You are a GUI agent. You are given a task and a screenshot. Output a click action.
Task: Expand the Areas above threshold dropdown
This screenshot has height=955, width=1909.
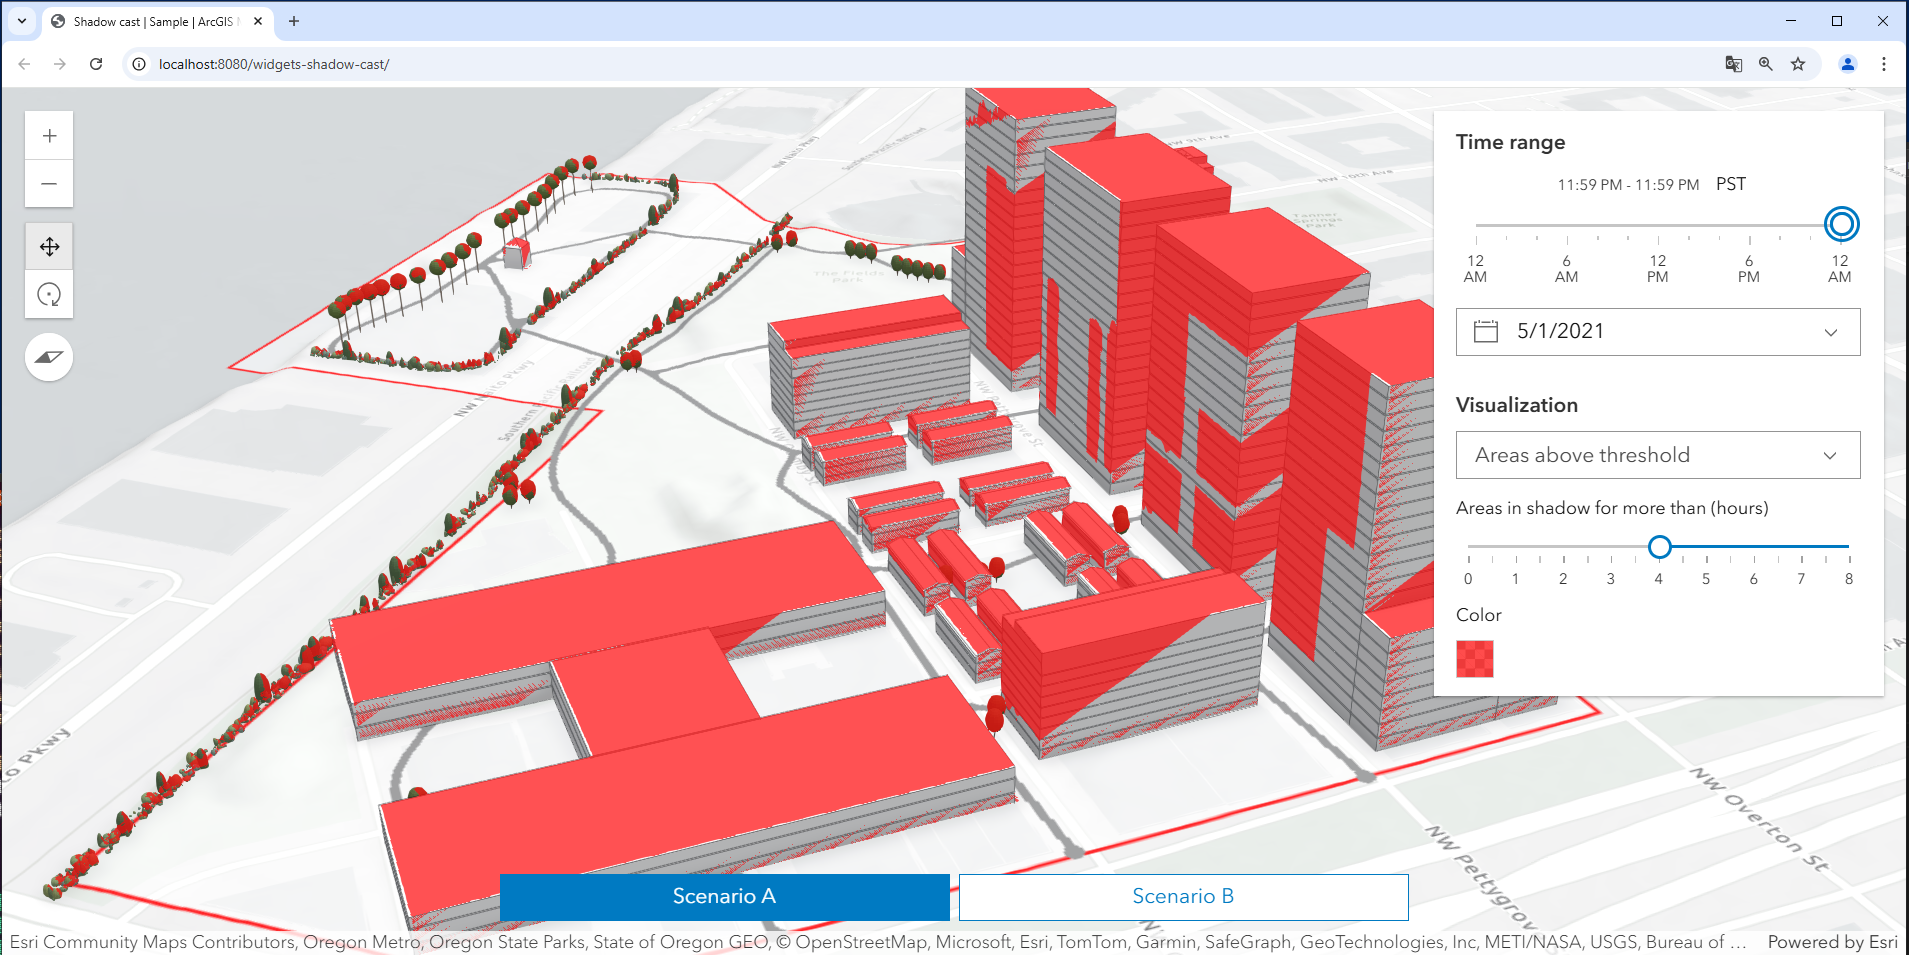(1658, 455)
